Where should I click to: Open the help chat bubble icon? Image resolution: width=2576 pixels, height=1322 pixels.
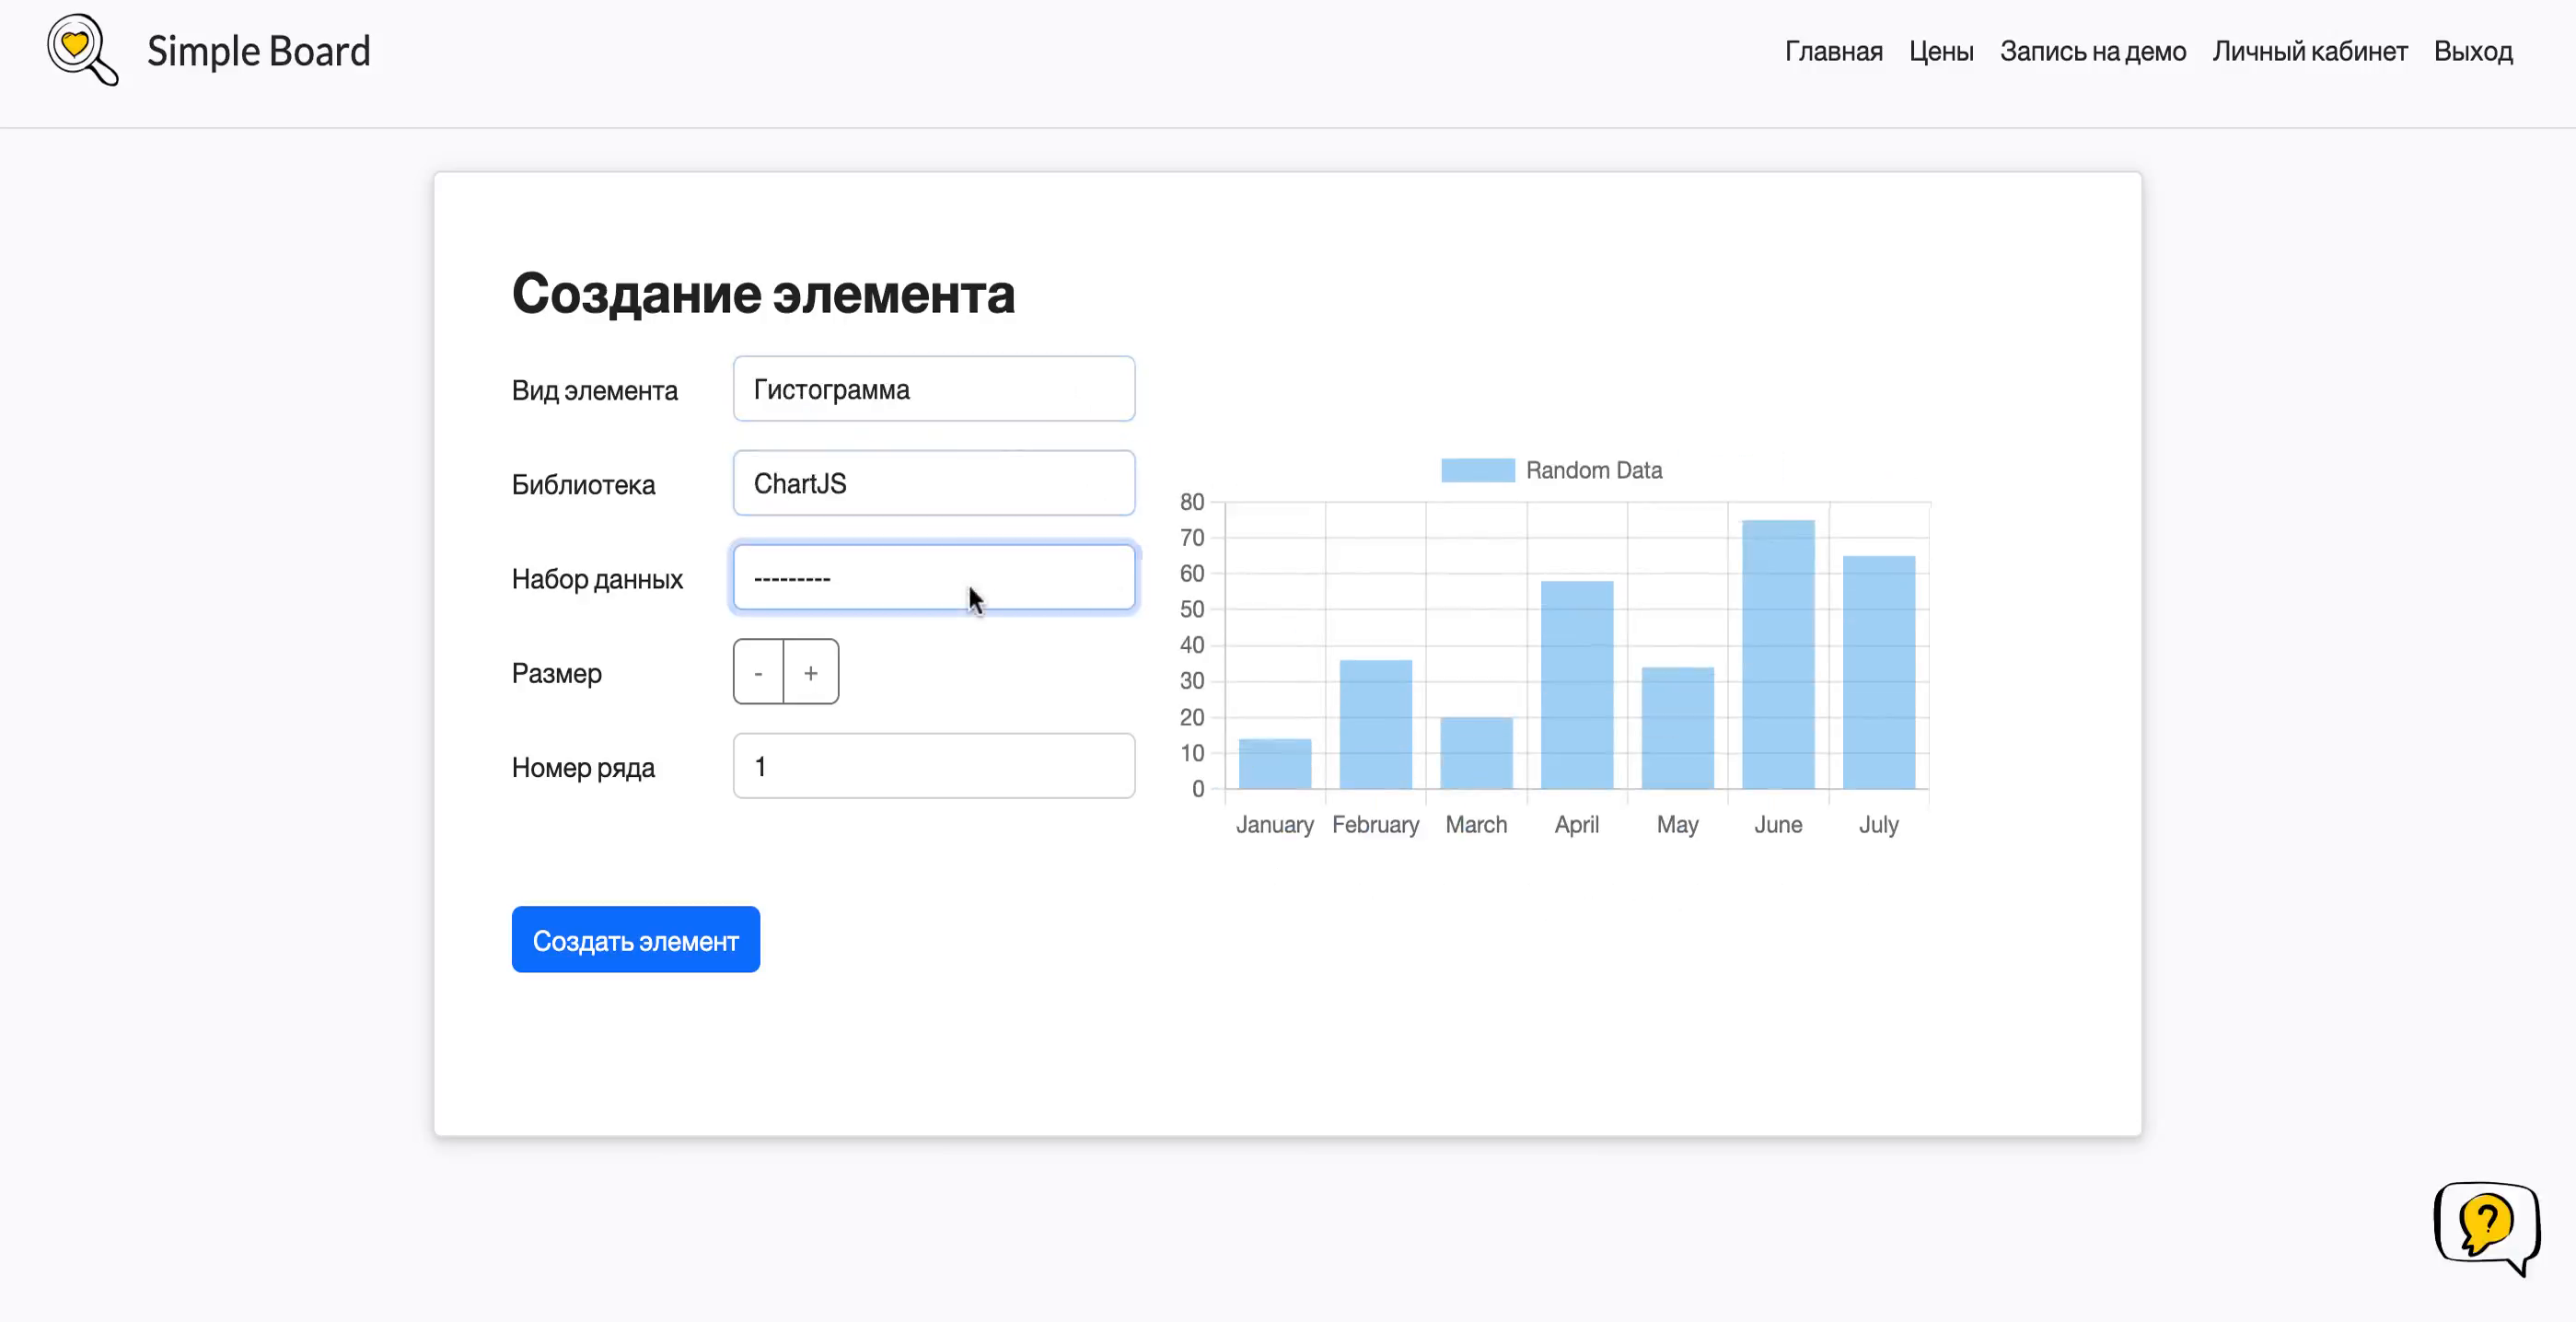pyautogui.click(x=2487, y=1228)
